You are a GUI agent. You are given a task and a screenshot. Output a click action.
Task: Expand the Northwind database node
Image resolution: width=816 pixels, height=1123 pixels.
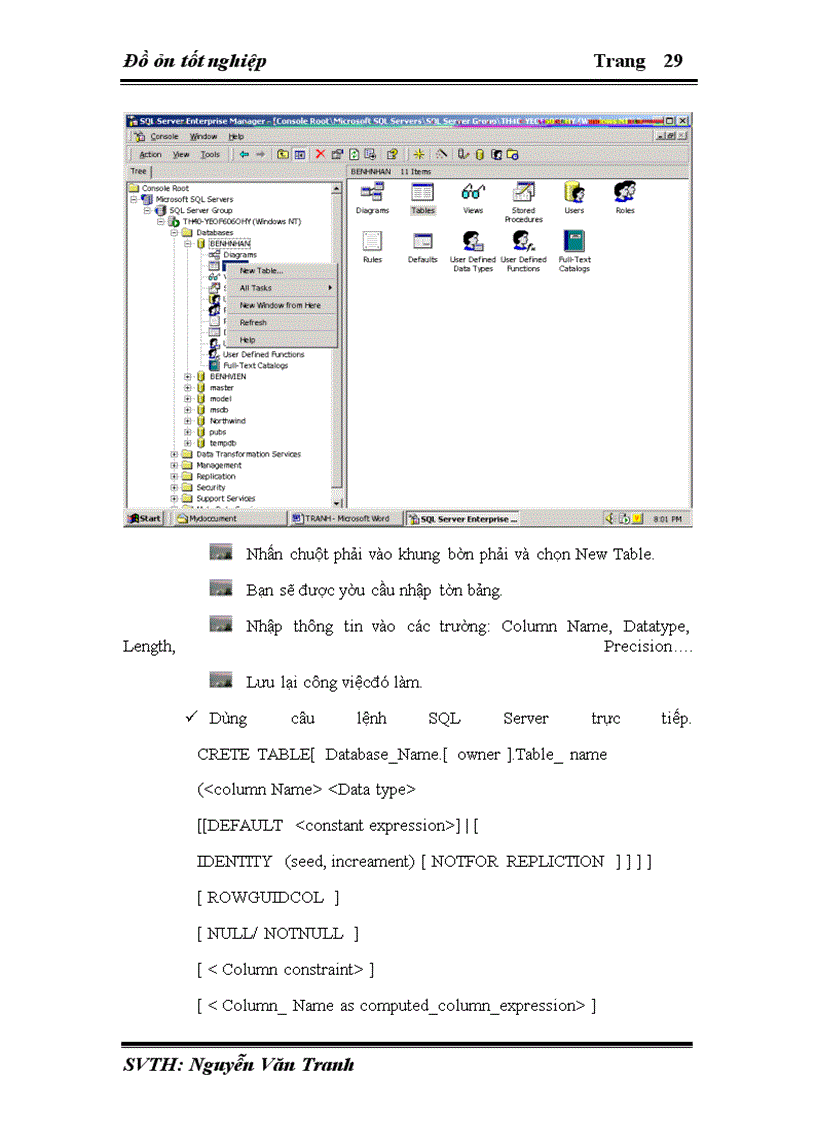187,421
